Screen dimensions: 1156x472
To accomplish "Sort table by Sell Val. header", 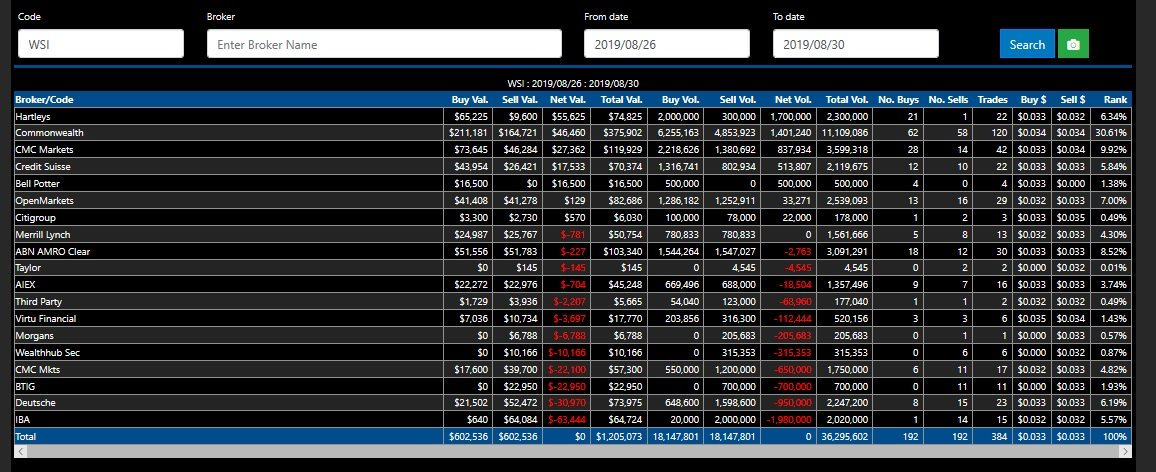I will (520, 100).
